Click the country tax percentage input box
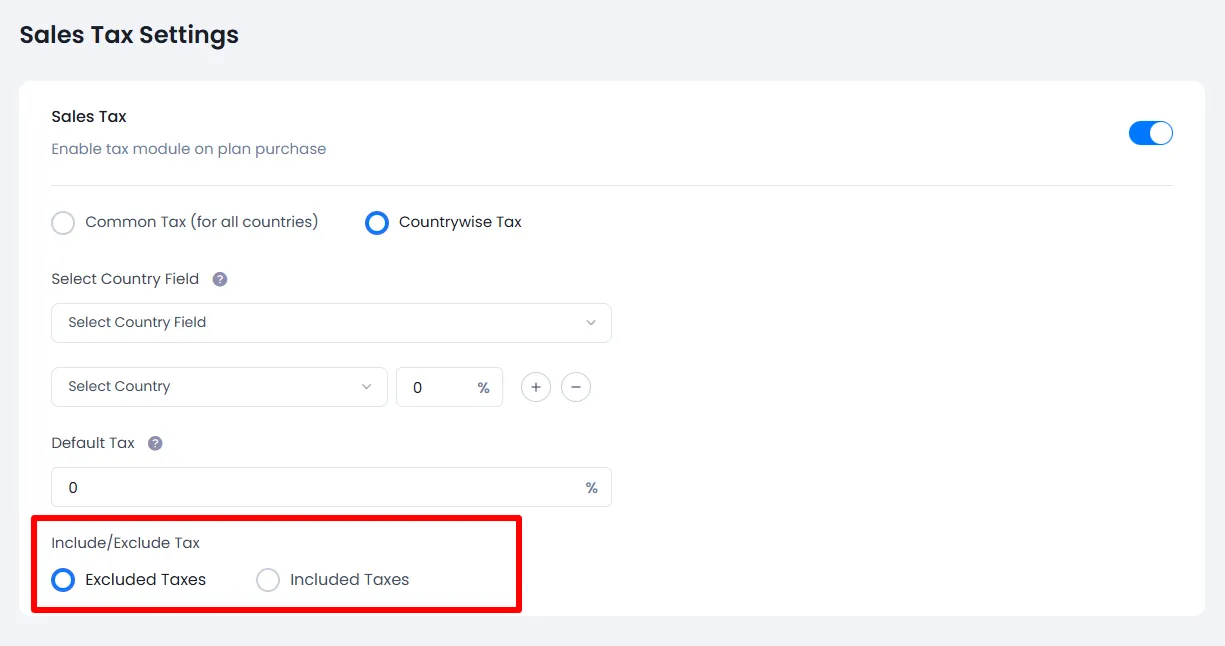This screenshot has width=1225, height=646. (x=435, y=387)
